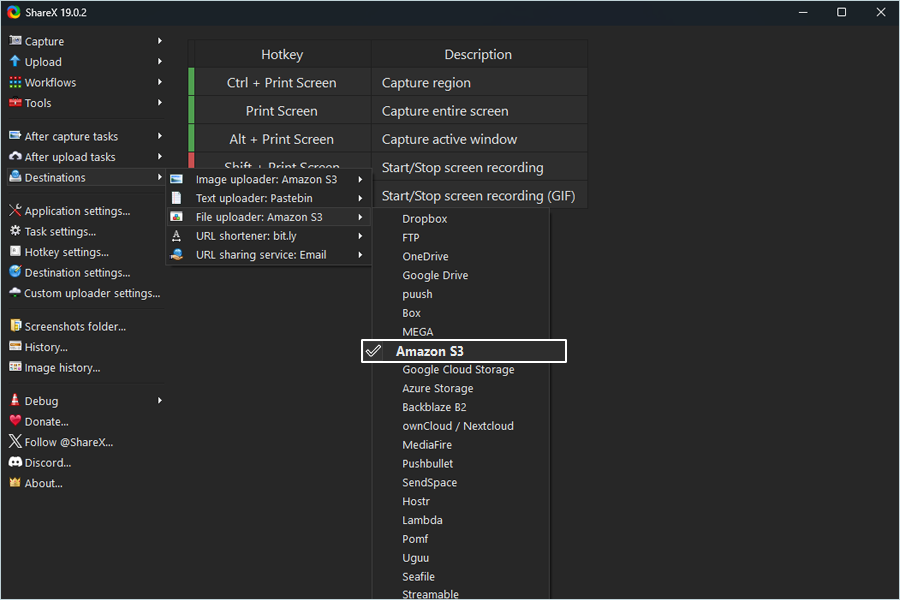Click the Tools toolbox icon
Screen dimensions: 900x600
pyautogui.click(x=15, y=103)
